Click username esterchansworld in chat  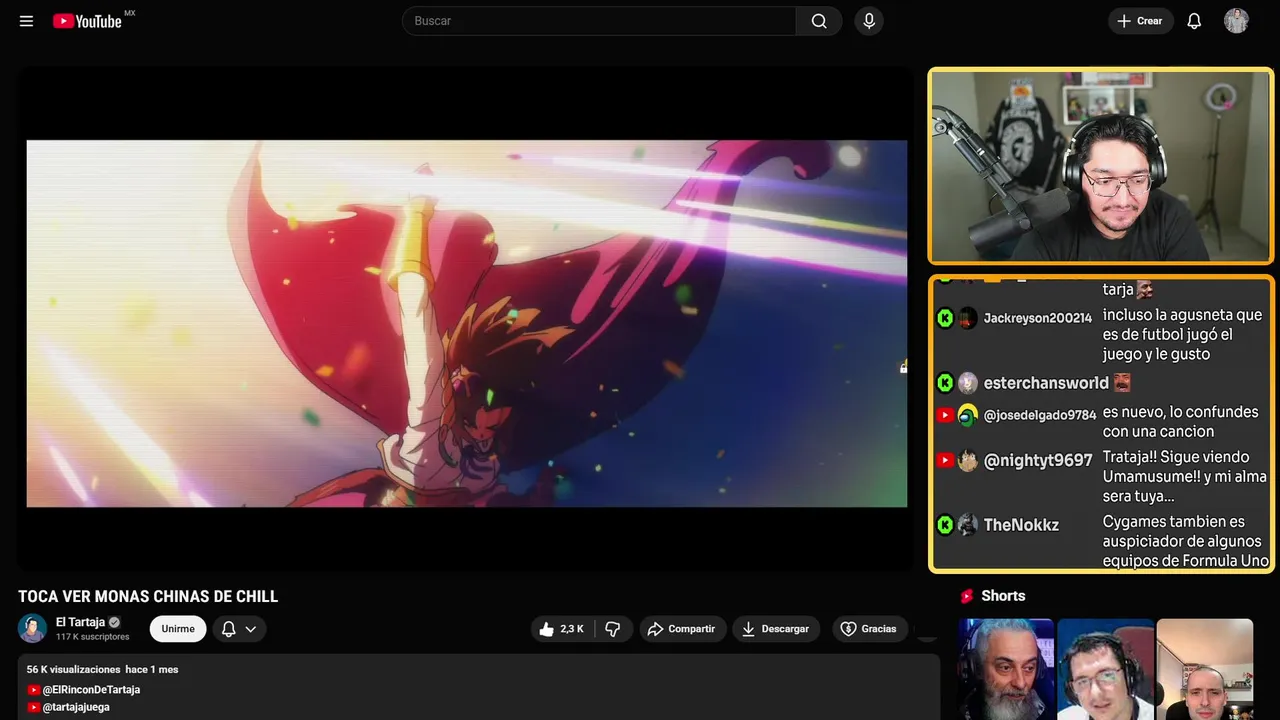click(1046, 383)
